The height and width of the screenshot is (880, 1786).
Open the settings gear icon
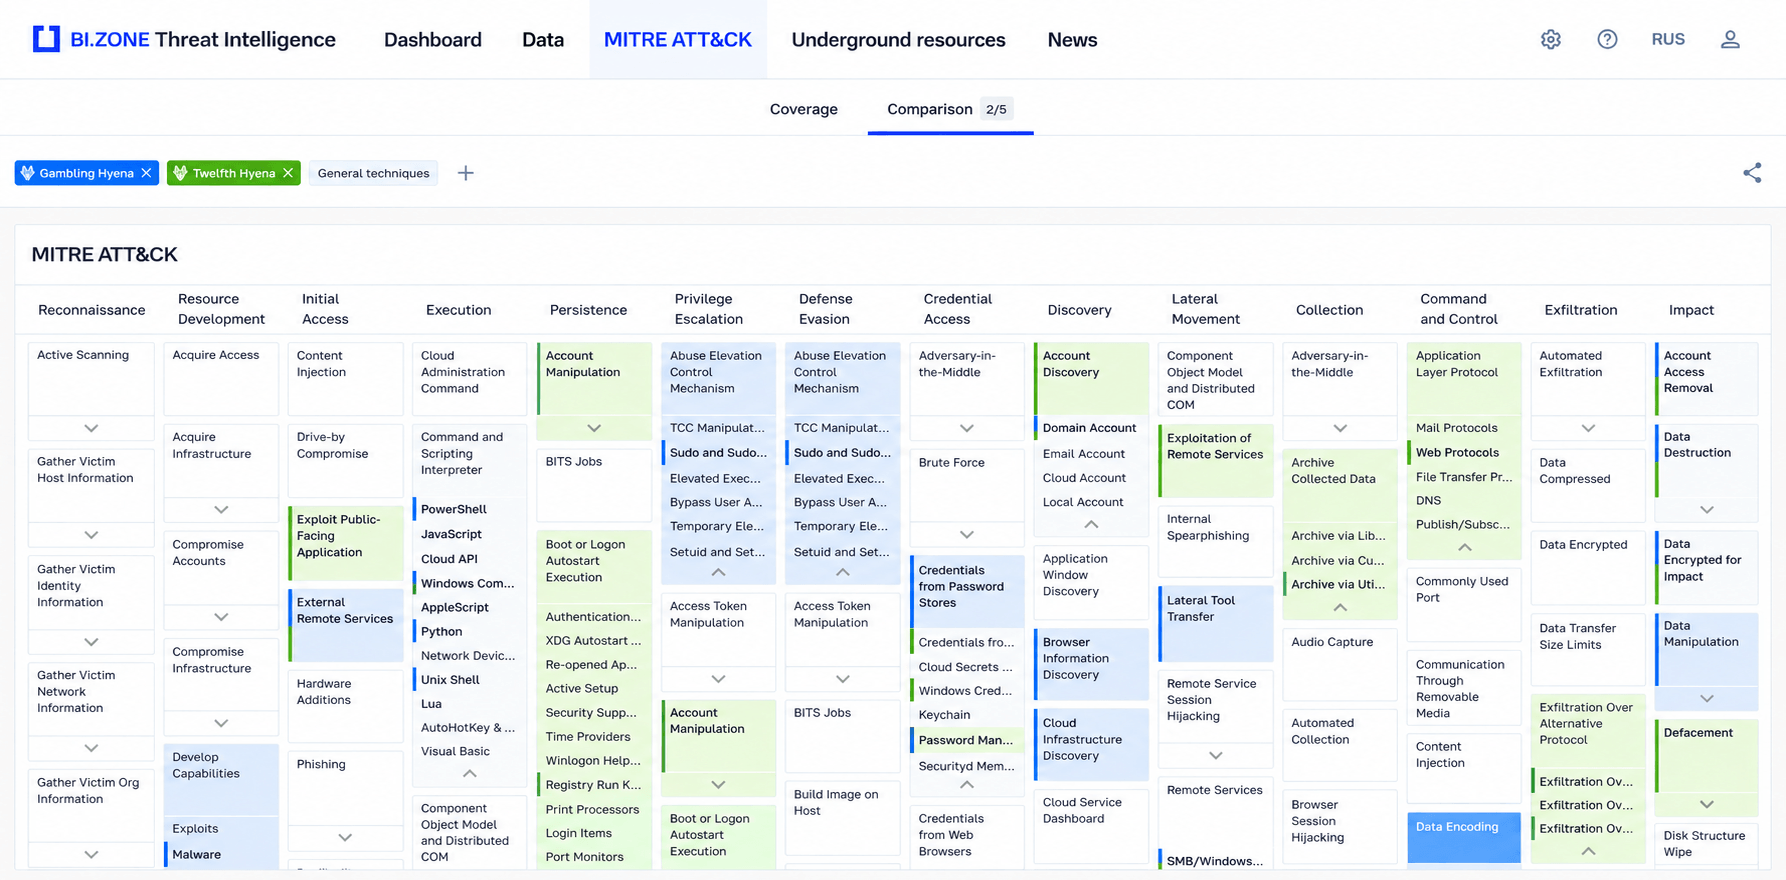[x=1550, y=39]
